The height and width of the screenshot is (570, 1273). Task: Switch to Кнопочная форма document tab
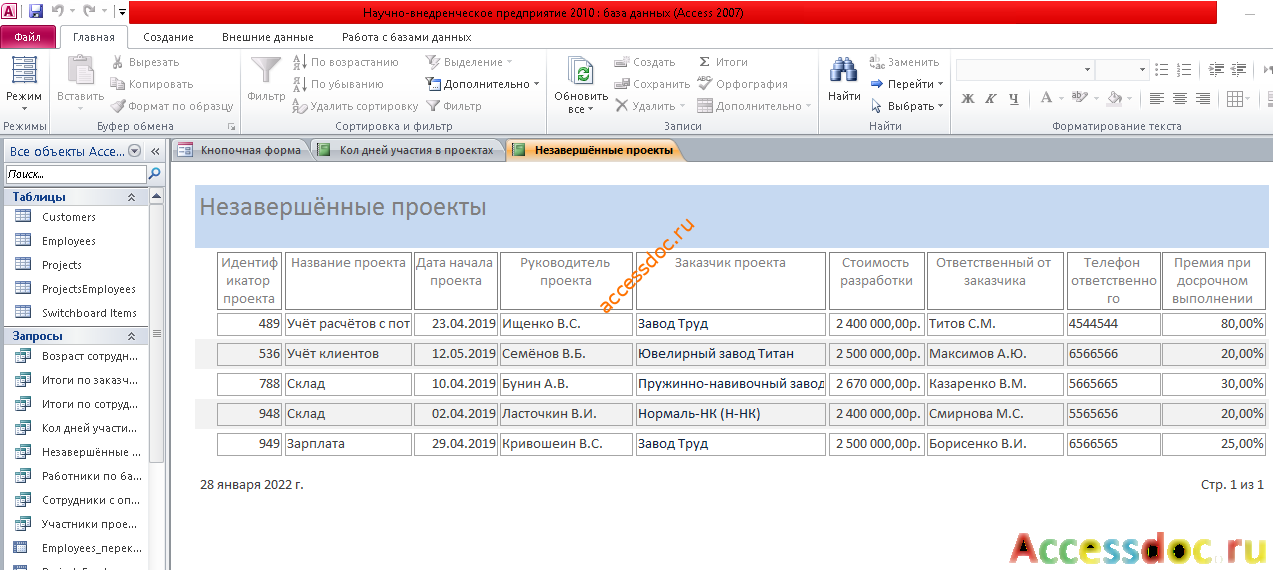click(240, 150)
